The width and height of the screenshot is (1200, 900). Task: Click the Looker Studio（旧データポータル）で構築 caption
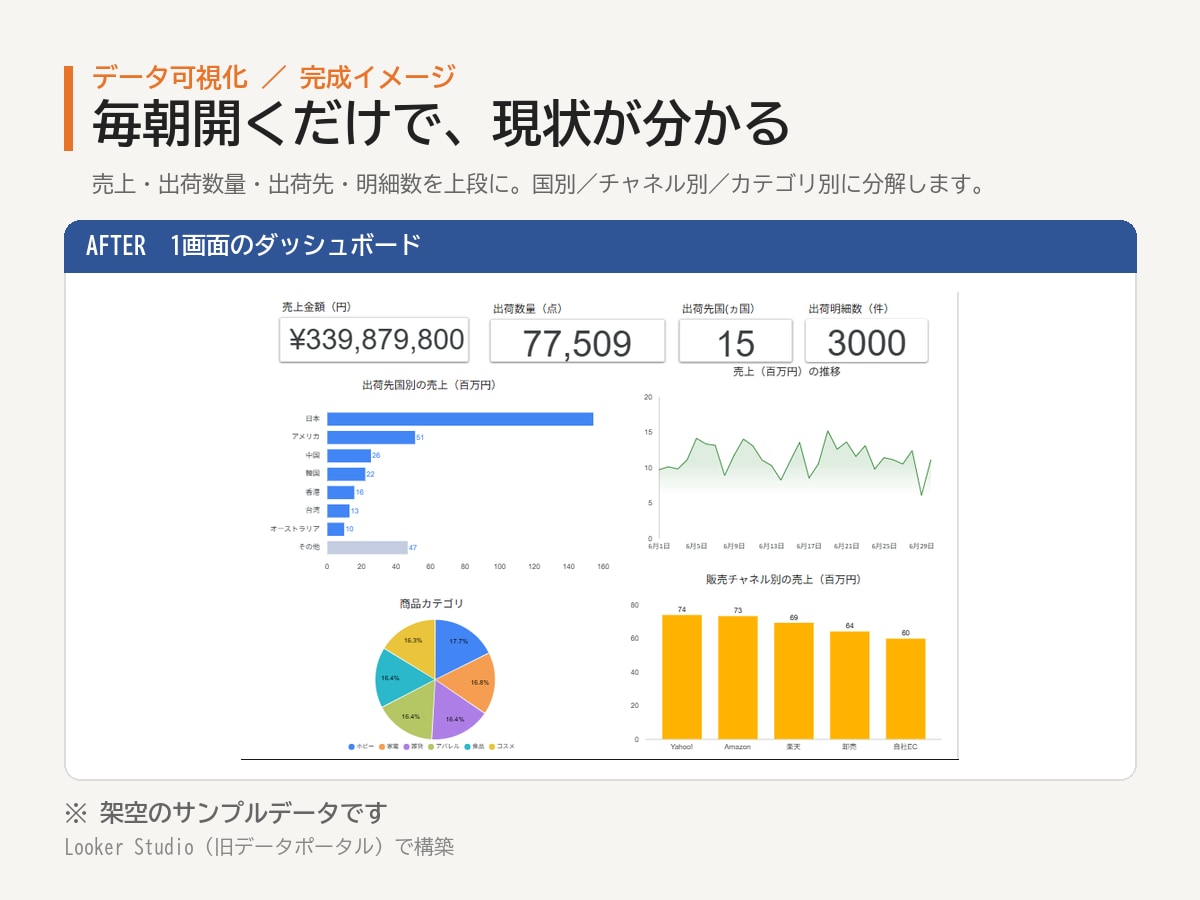point(259,847)
